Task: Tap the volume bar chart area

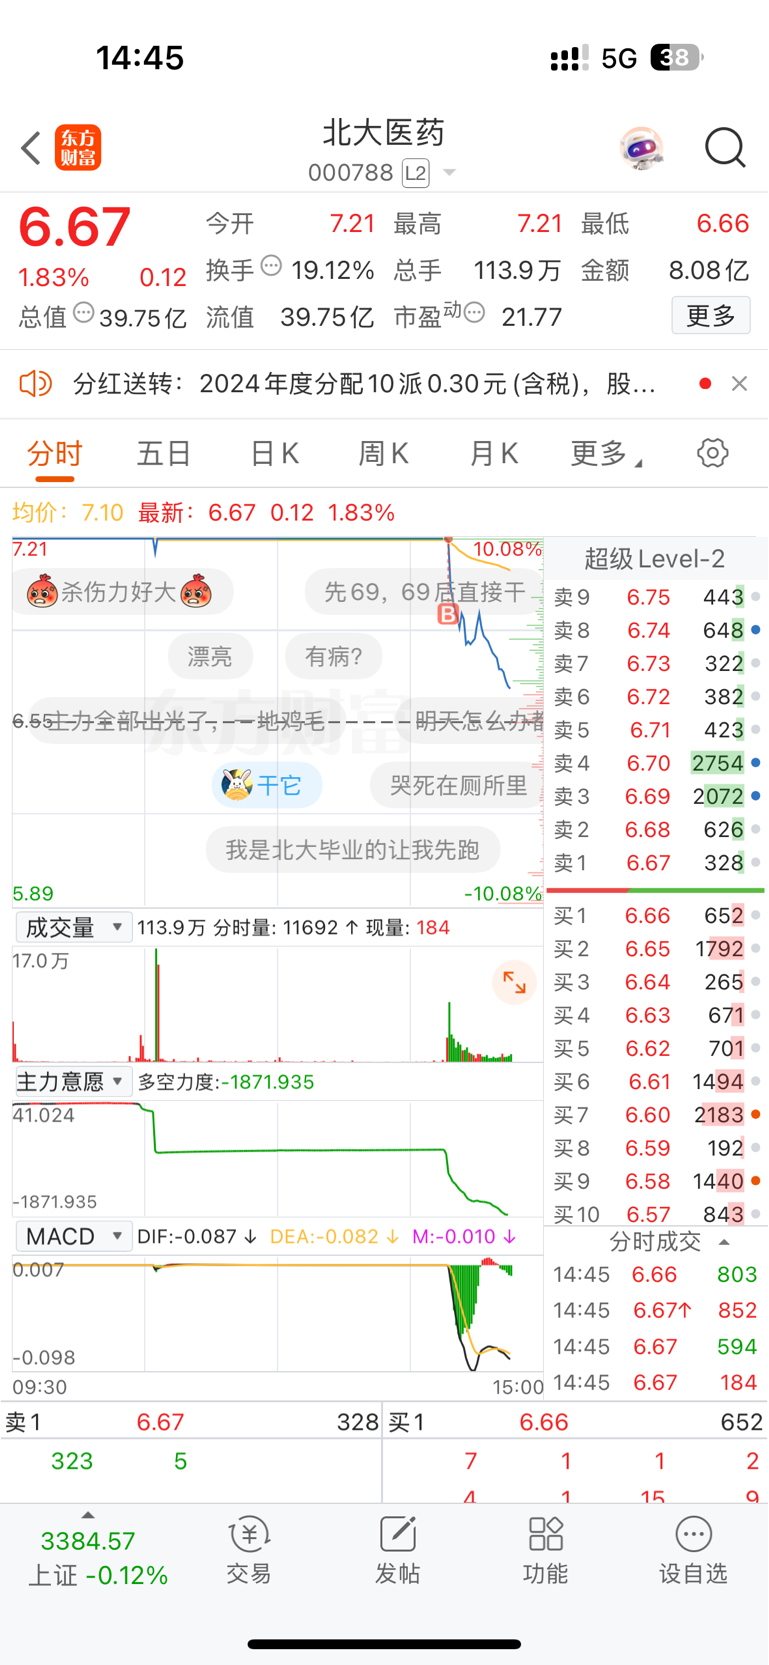Action: [x=277, y=1005]
